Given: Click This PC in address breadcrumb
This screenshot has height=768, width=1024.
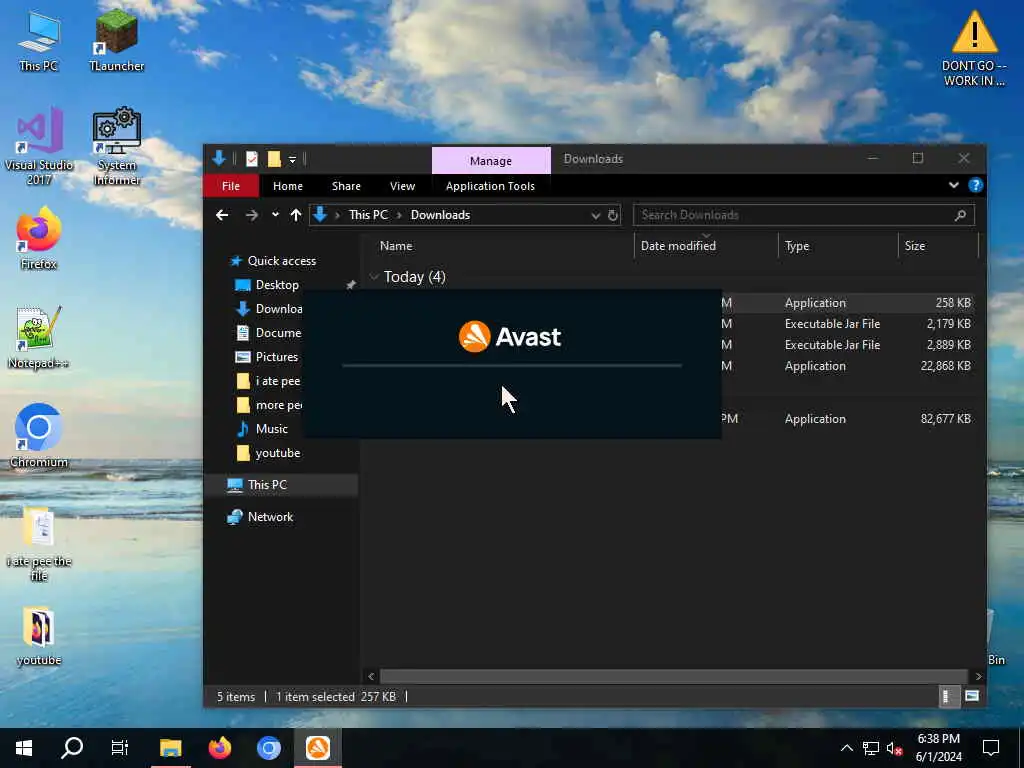Looking at the screenshot, I should pos(368,215).
